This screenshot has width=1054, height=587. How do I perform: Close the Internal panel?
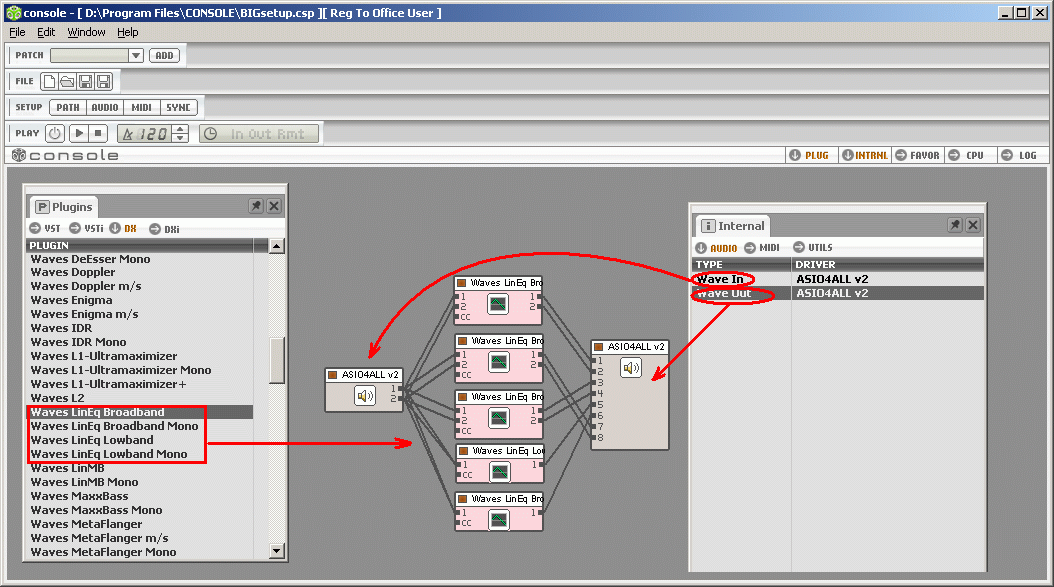point(973,225)
